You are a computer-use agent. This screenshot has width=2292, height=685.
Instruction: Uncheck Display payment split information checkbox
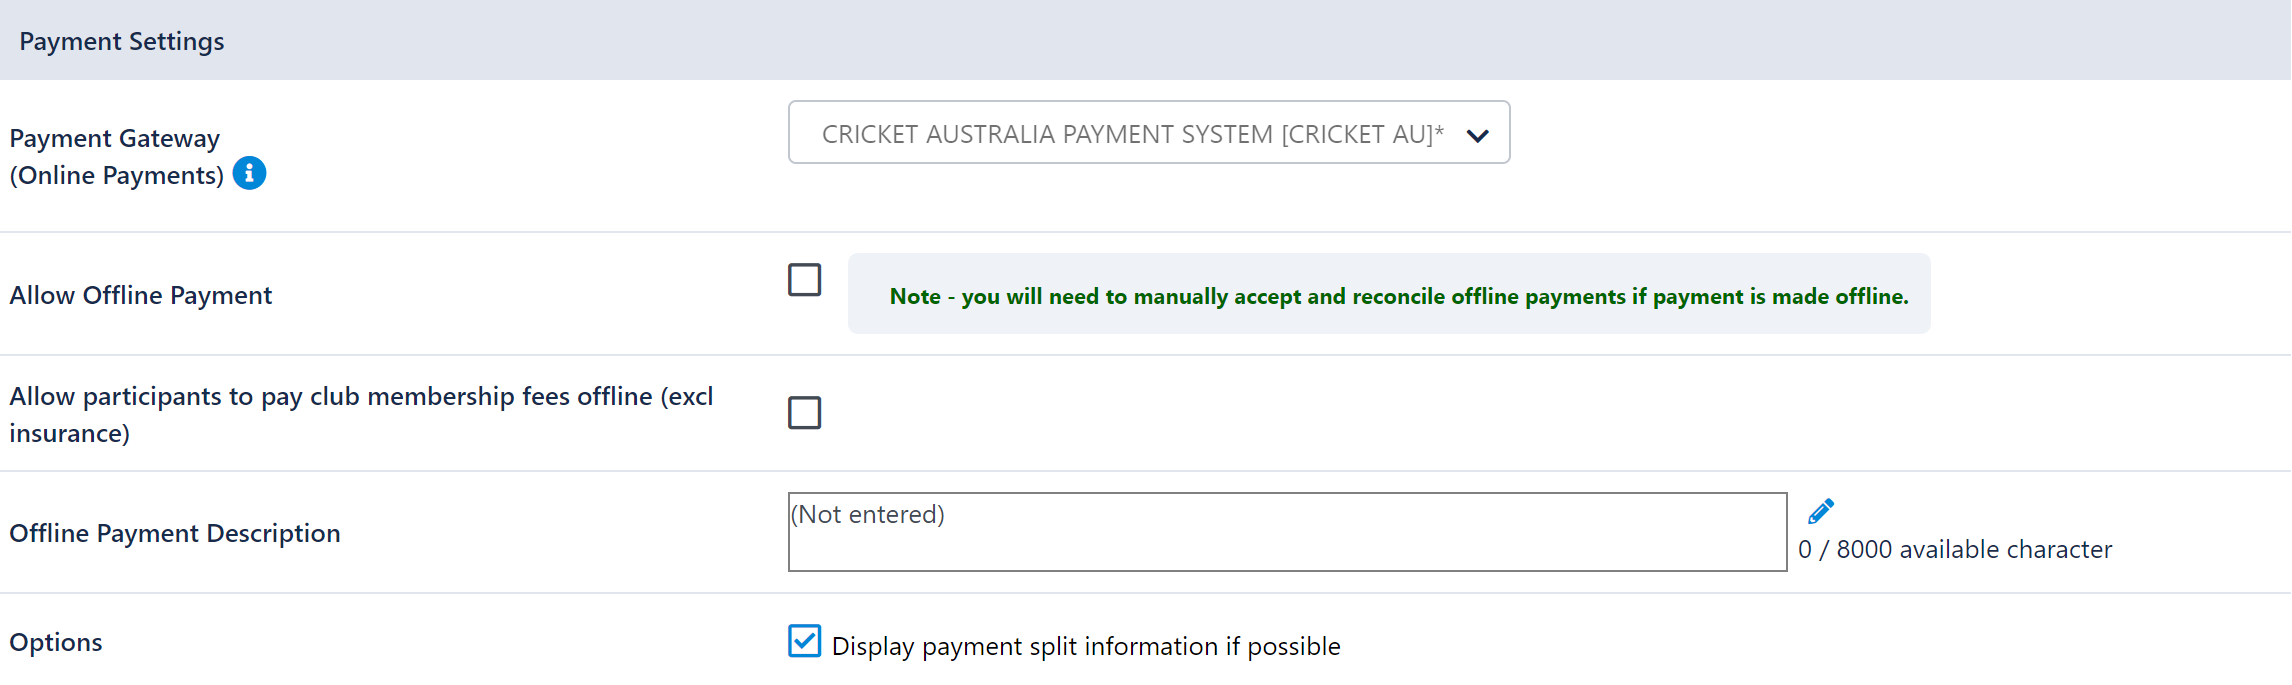[804, 641]
